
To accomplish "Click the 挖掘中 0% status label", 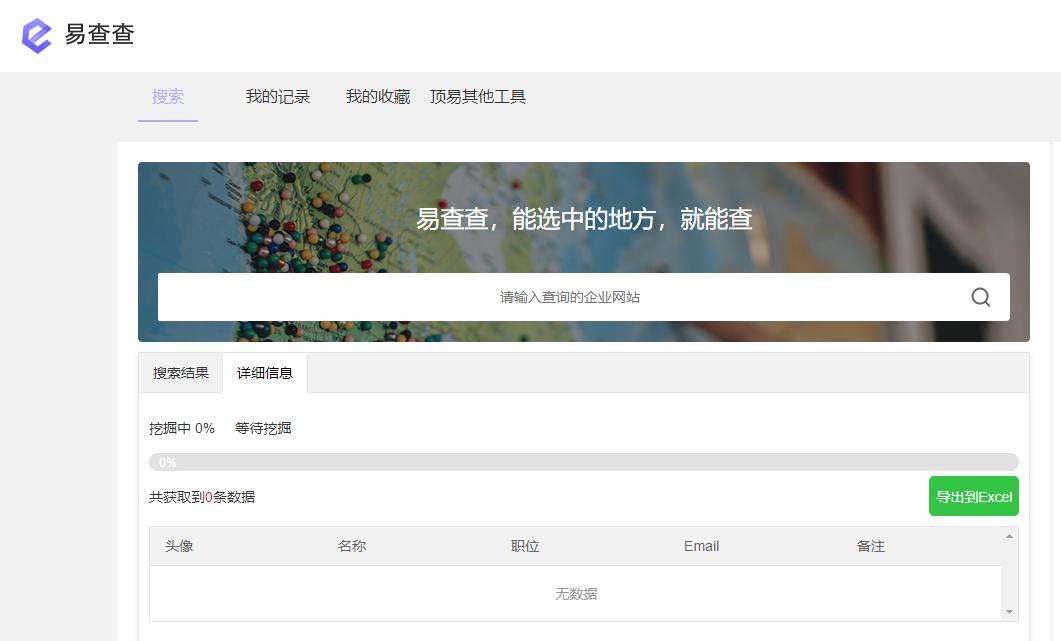I will [184, 427].
